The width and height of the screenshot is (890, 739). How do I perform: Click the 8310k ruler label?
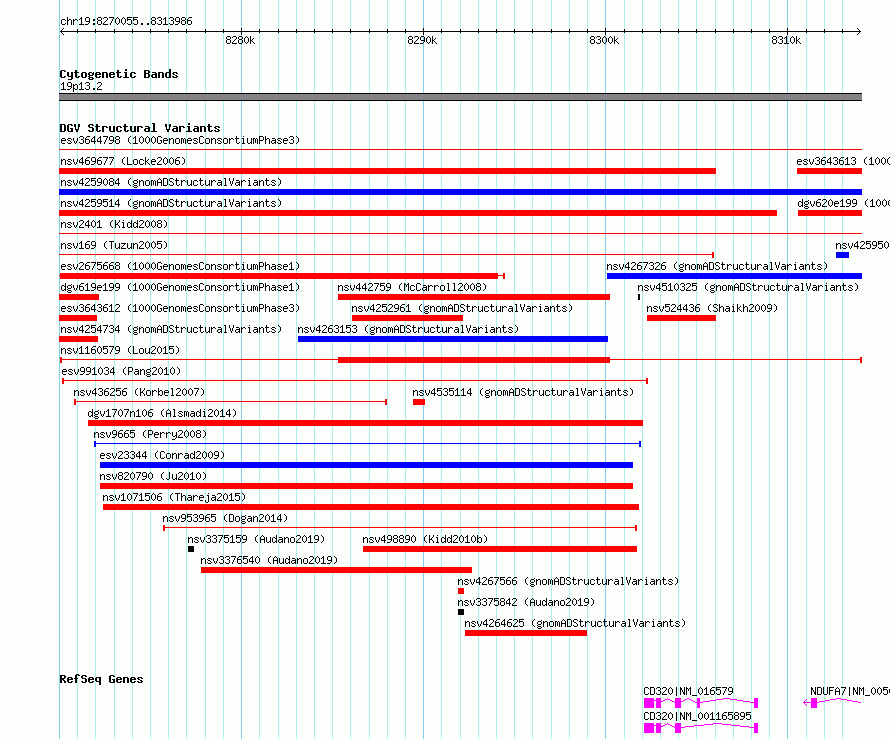click(x=786, y=40)
